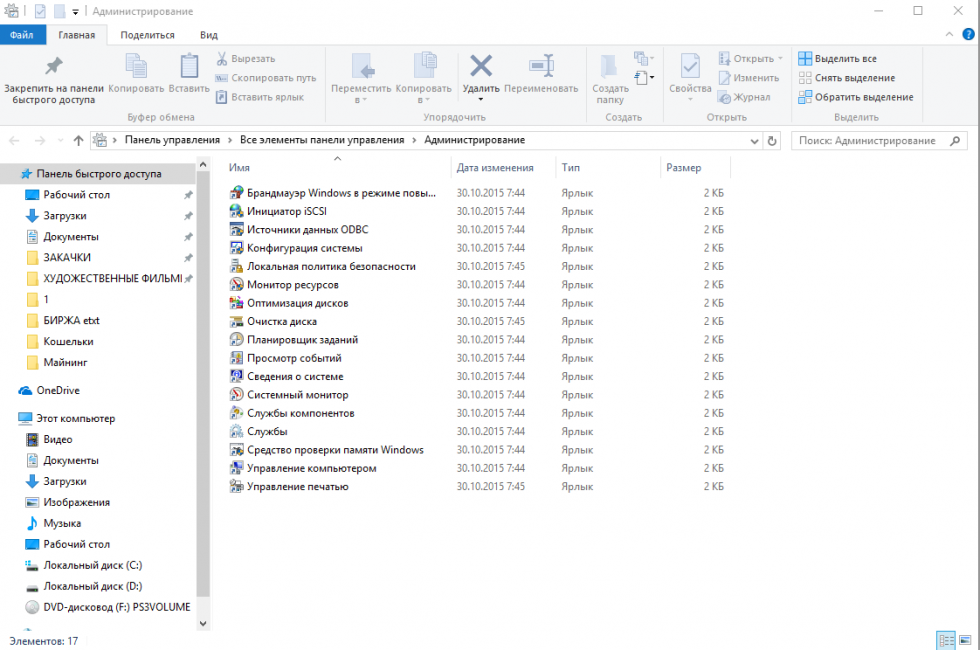Select Планировщик заданий icon
The width and height of the screenshot is (980, 650).
pos(236,339)
